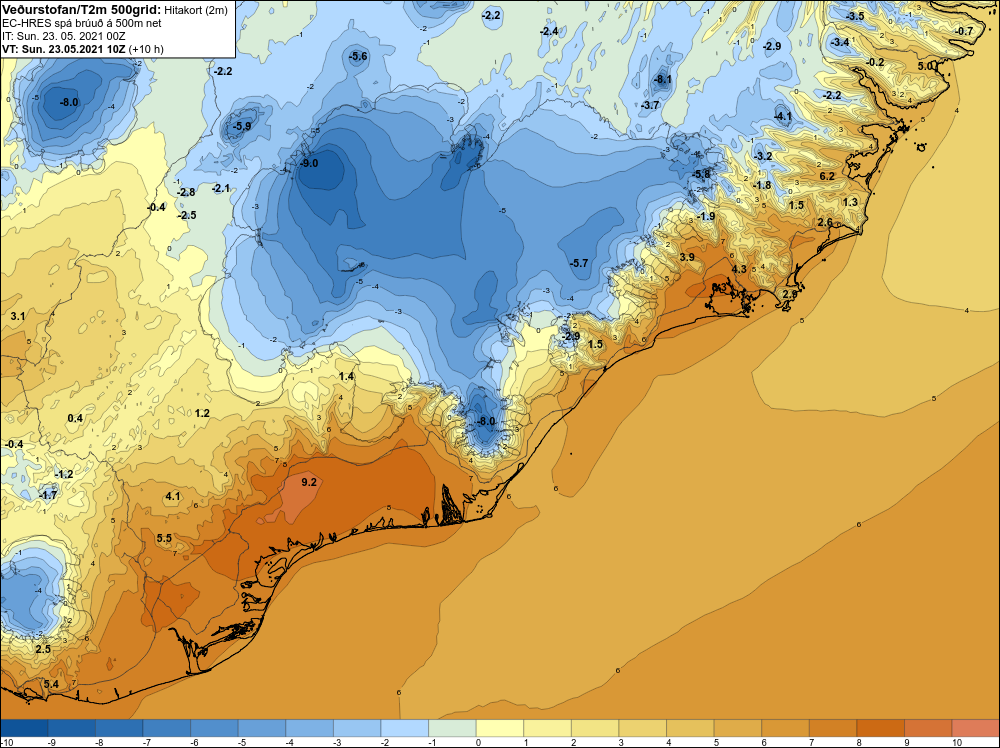1000x748 pixels.
Task: Click the legend tick label '-10'
Action: (x=6, y=743)
